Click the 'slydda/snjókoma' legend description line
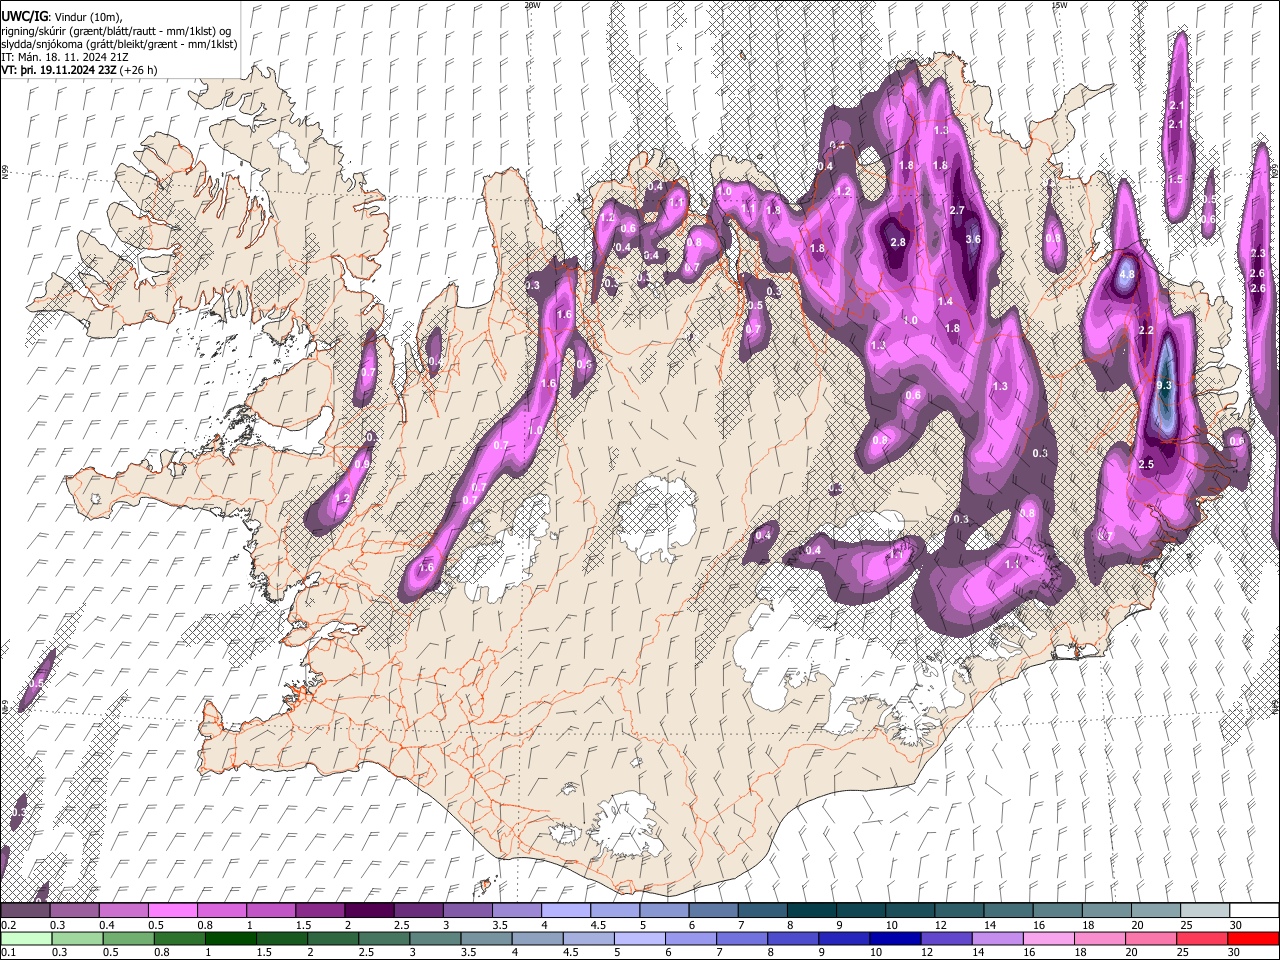 pos(119,44)
